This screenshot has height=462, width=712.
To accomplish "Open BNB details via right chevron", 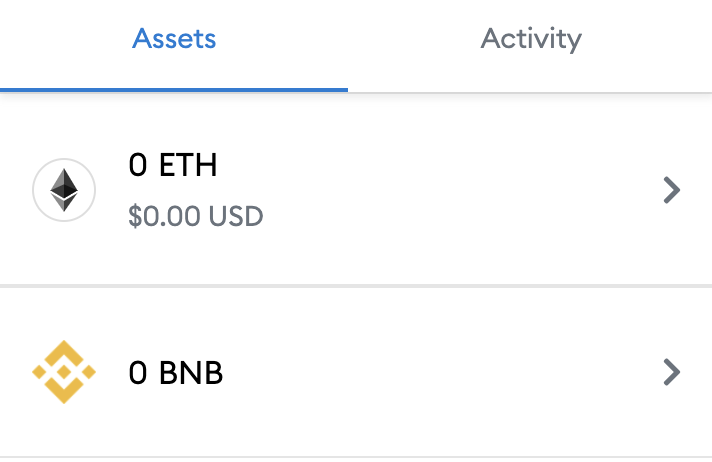I will click(672, 372).
